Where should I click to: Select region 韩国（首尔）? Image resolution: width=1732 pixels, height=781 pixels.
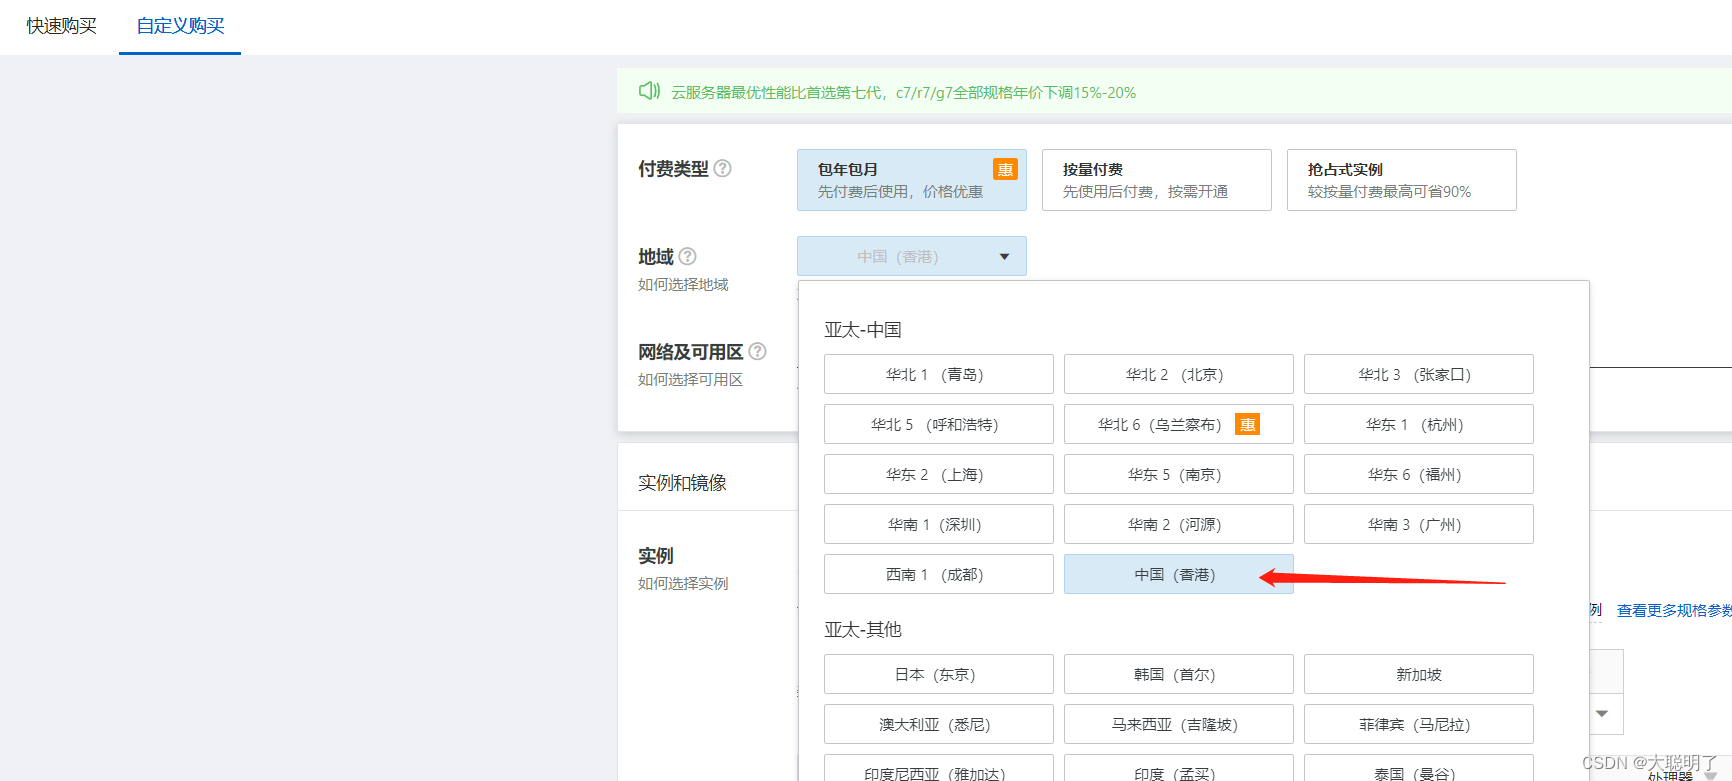(x=1179, y=674)
